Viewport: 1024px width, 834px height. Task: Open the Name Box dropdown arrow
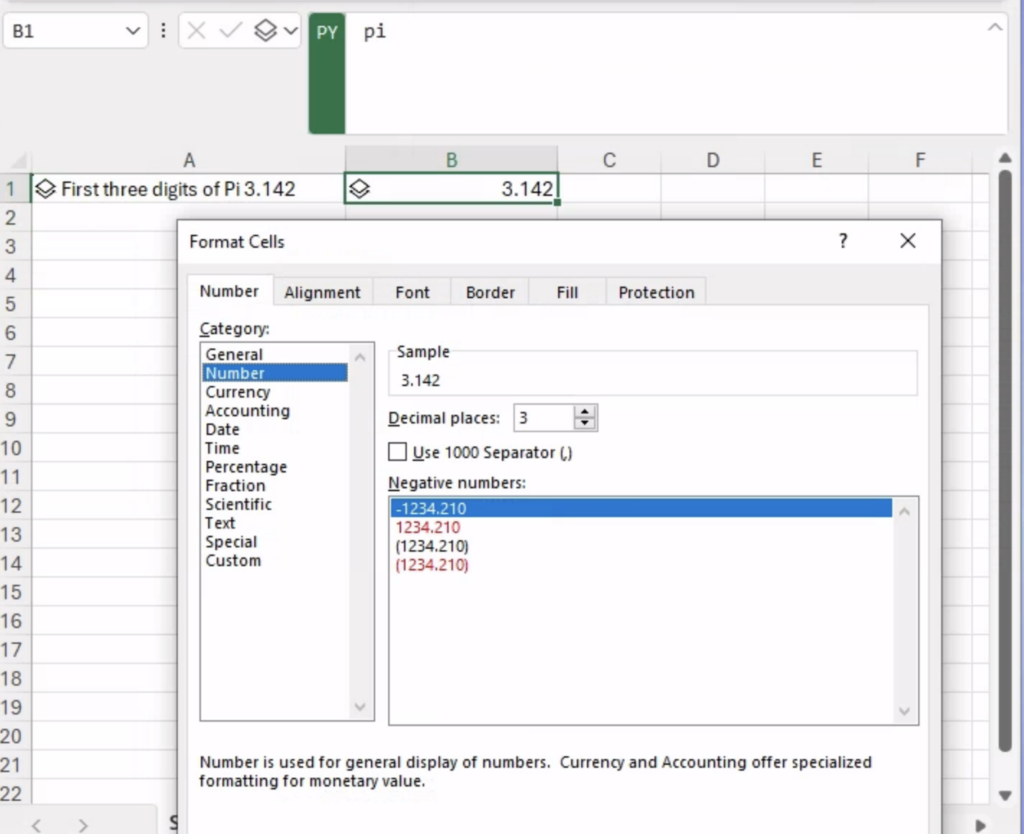coord(134,32)
